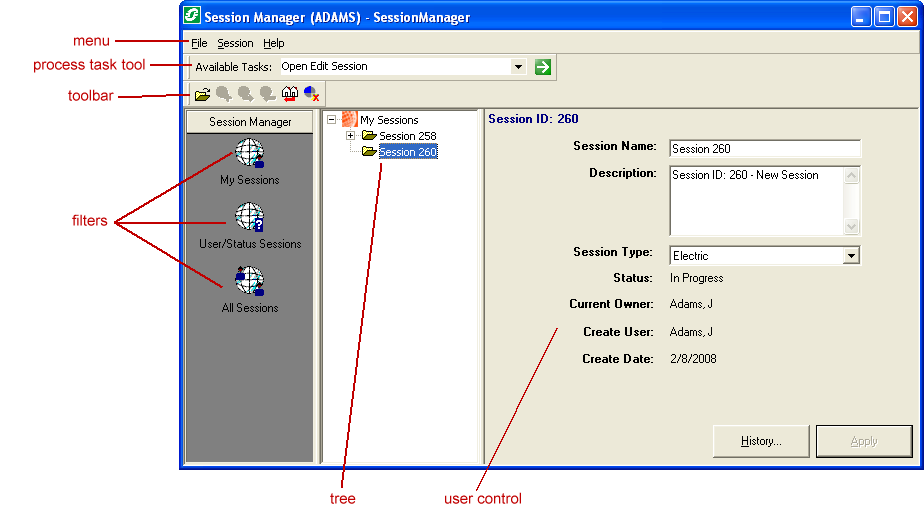The image size is (924, 523).
Task: Click the green execute task arrow
Action: tap(543, 67)
